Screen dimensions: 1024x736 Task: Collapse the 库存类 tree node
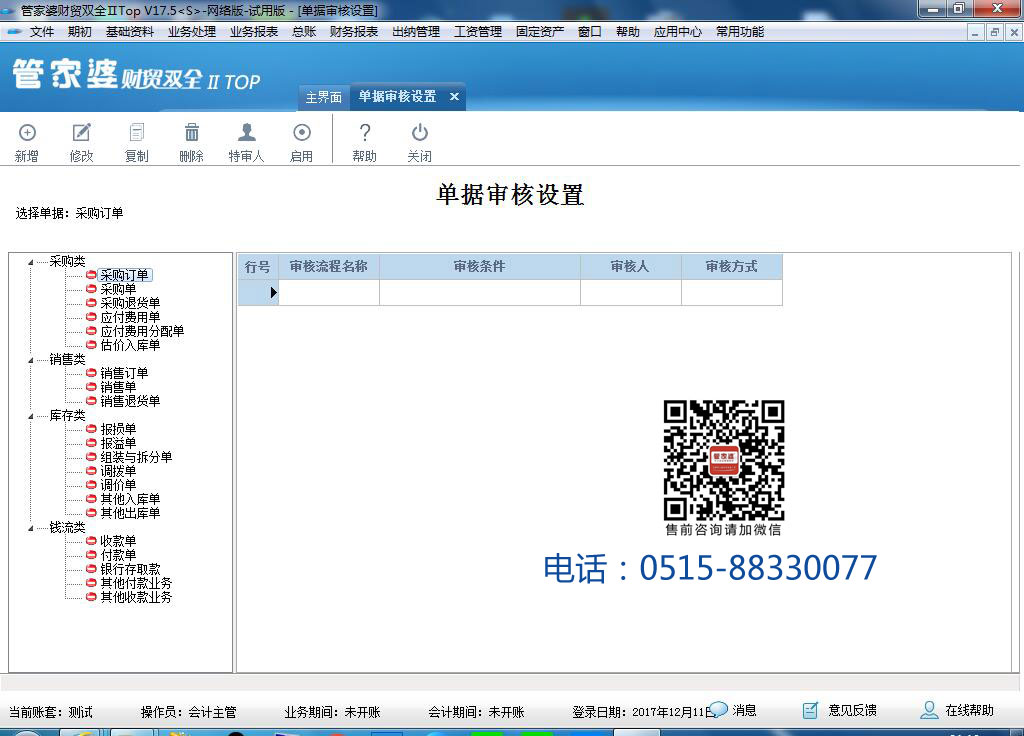[x=31, y=416]
